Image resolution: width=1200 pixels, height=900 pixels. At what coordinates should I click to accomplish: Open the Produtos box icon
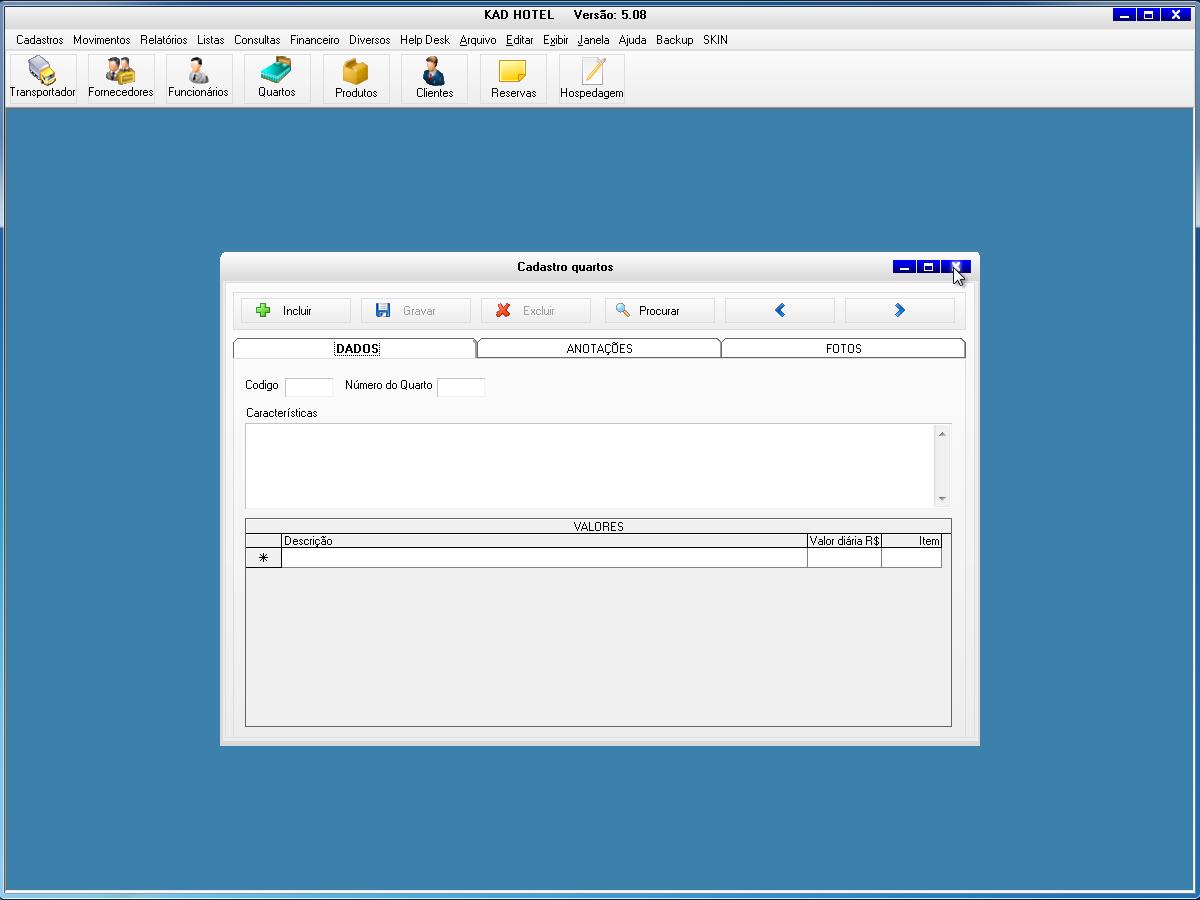click(356, 78)
